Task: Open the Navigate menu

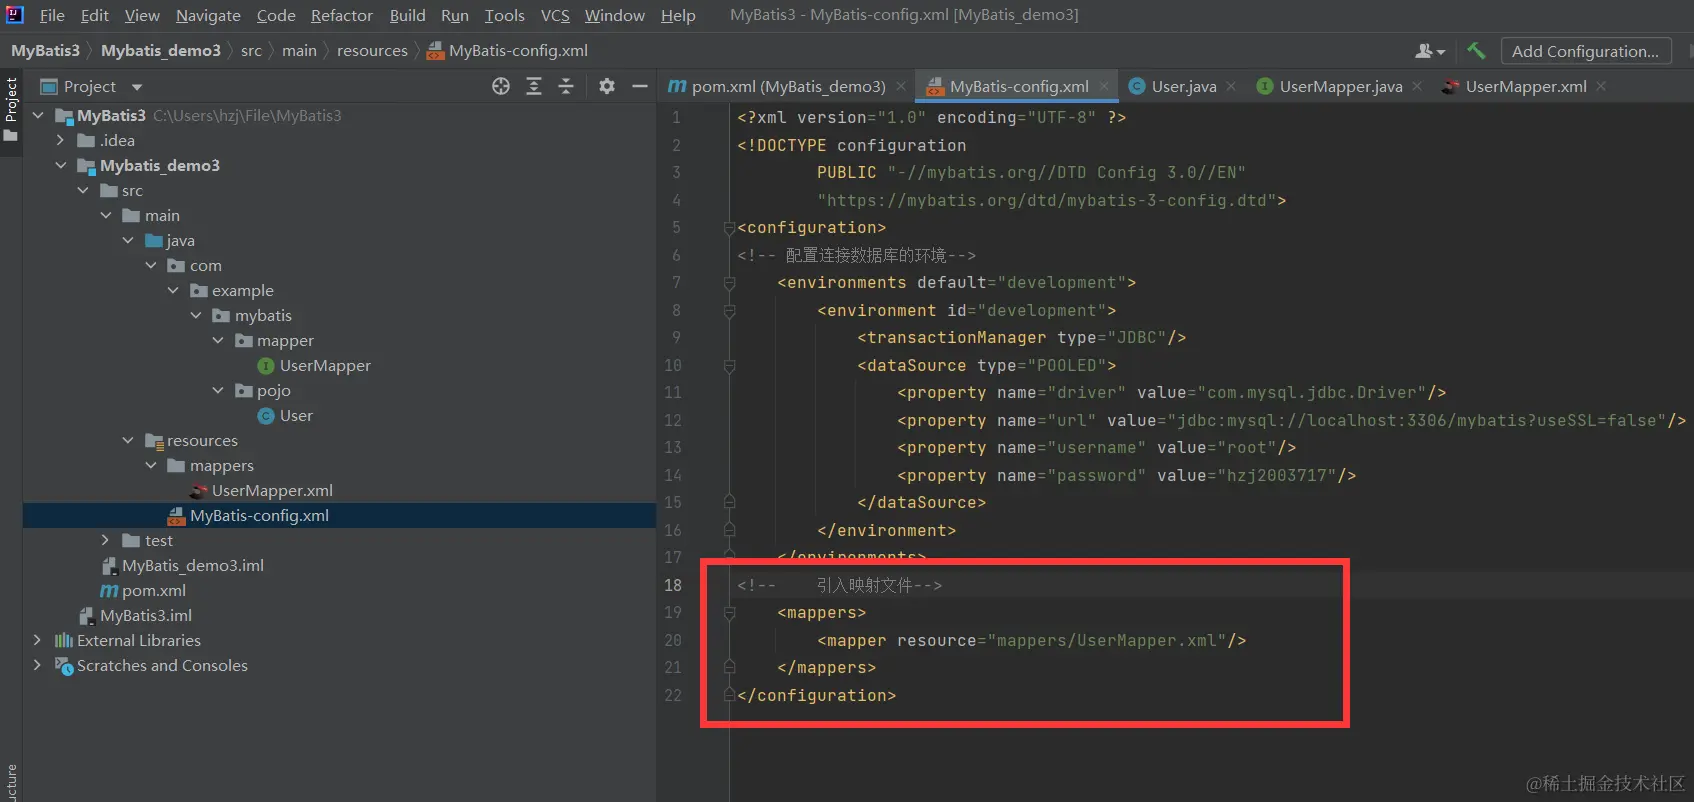Action: [208, 15]
